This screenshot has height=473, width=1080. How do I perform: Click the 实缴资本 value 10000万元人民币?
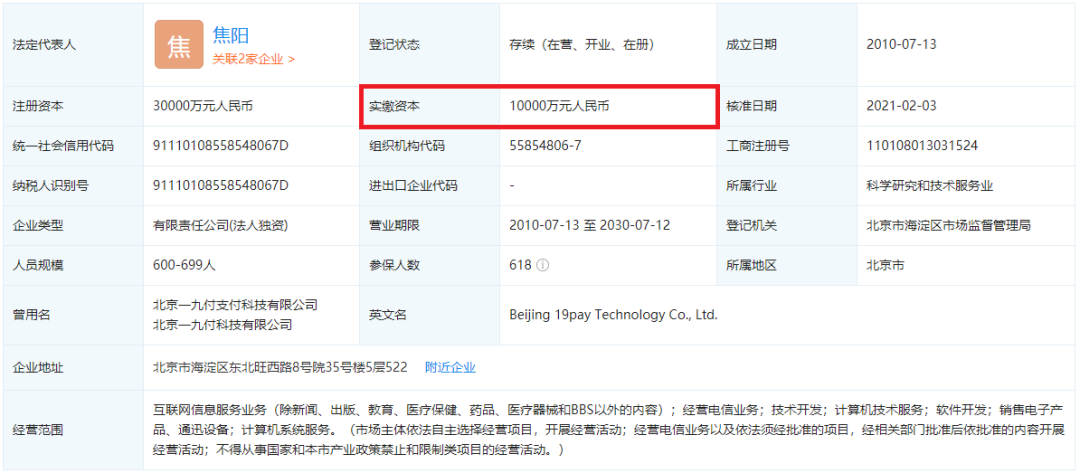559,106
